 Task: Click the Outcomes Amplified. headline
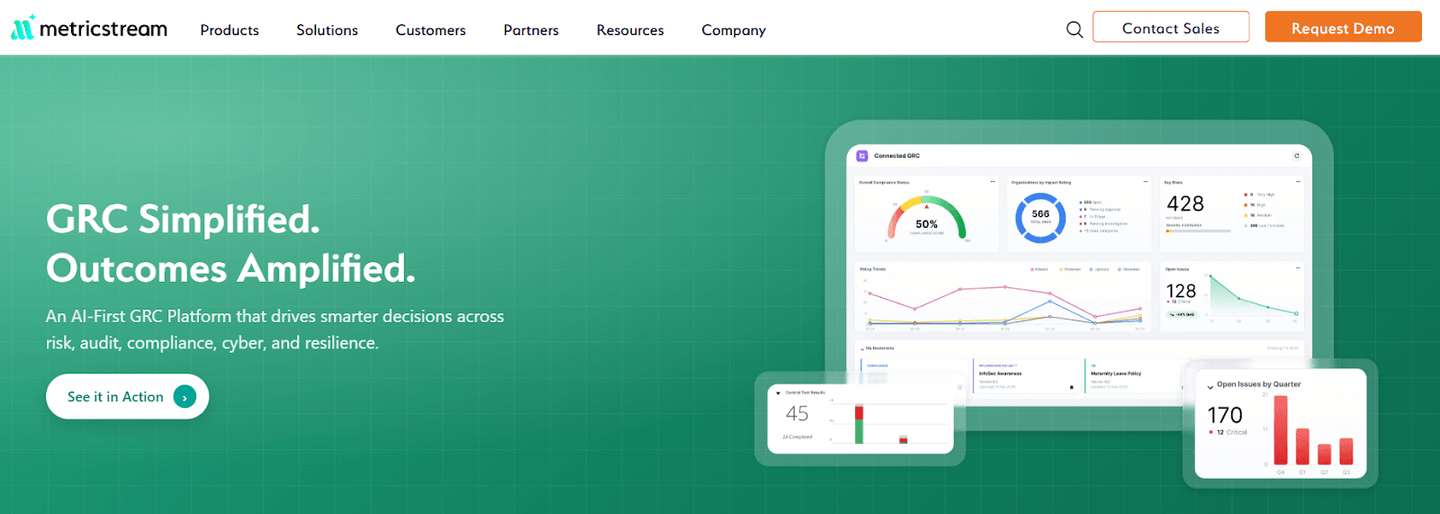[x=231, y=268]
